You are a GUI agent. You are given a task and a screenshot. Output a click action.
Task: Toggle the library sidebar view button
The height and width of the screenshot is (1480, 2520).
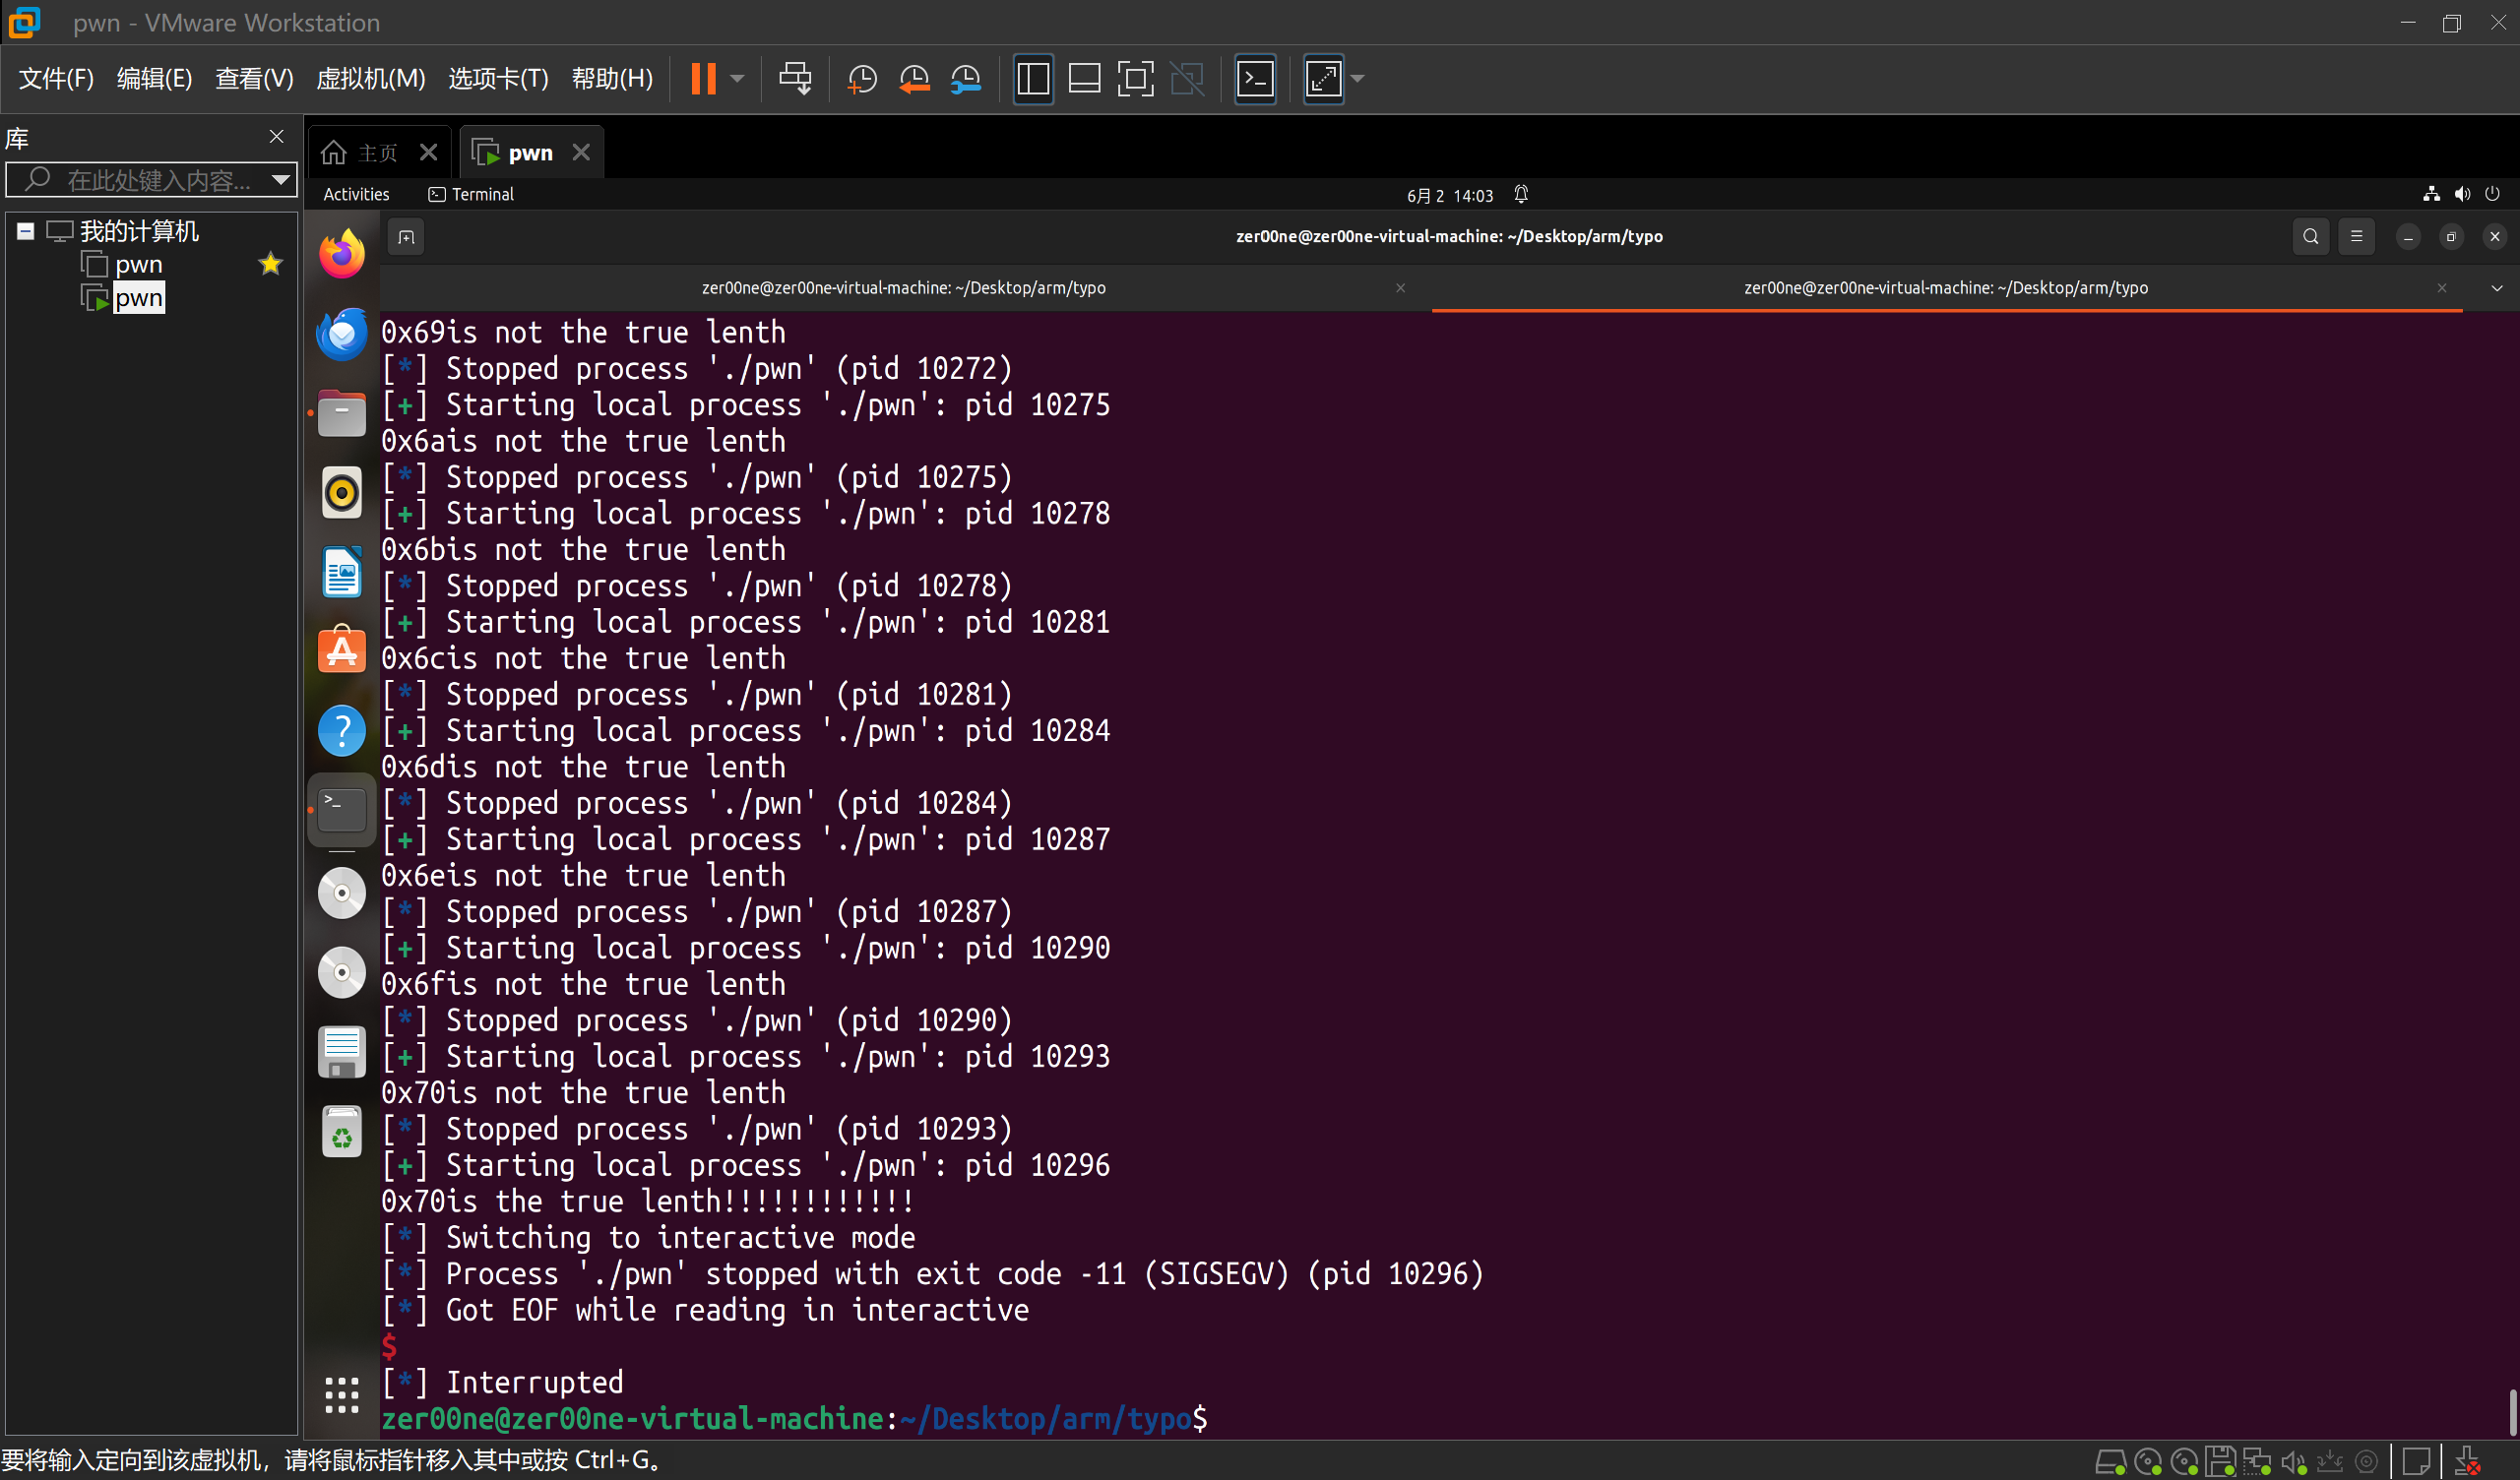pos(1033,78)
